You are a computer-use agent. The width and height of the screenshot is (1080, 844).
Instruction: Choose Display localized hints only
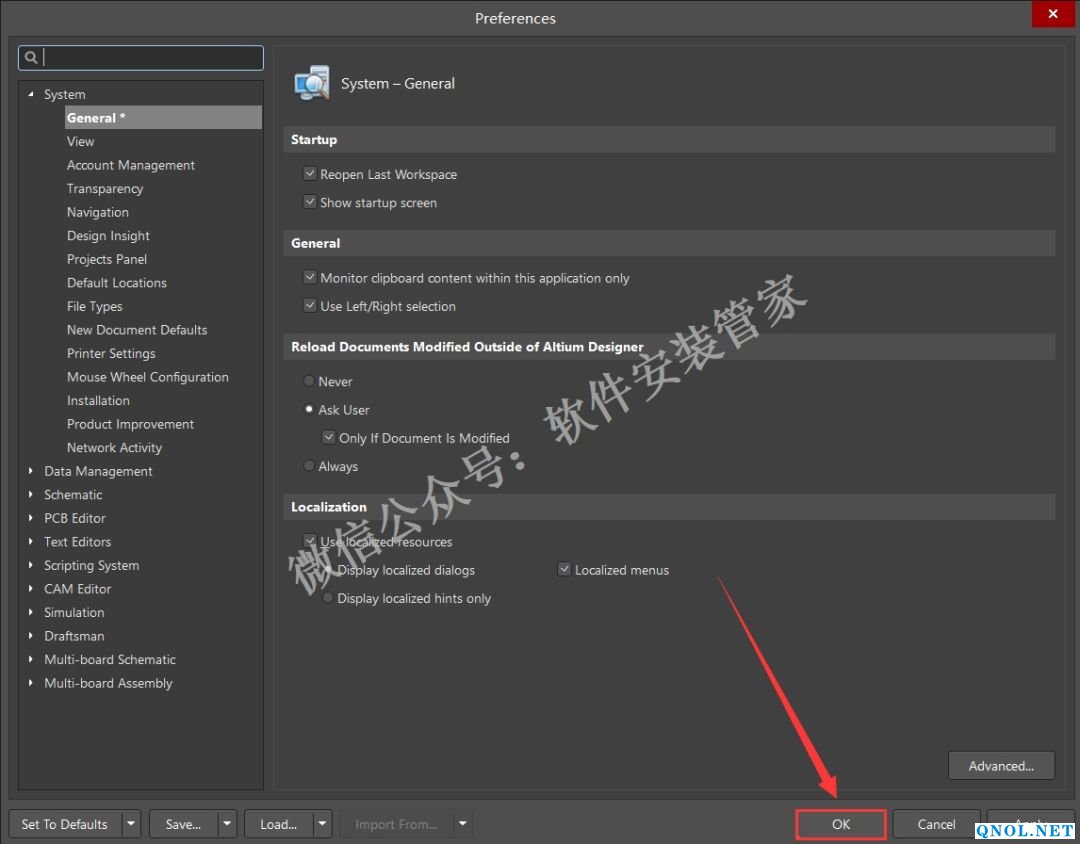(328, 598)
